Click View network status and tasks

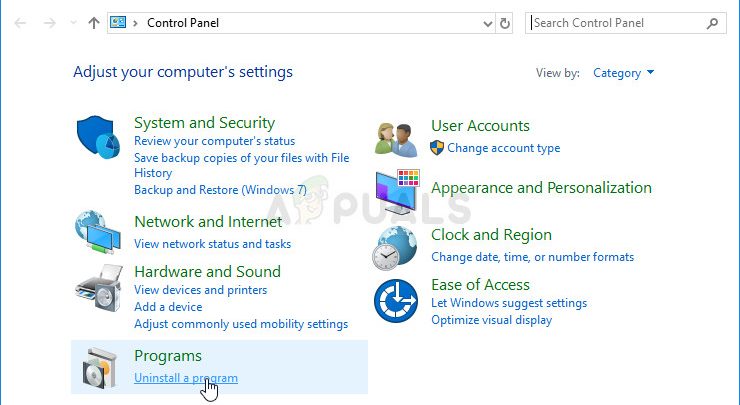212,243
